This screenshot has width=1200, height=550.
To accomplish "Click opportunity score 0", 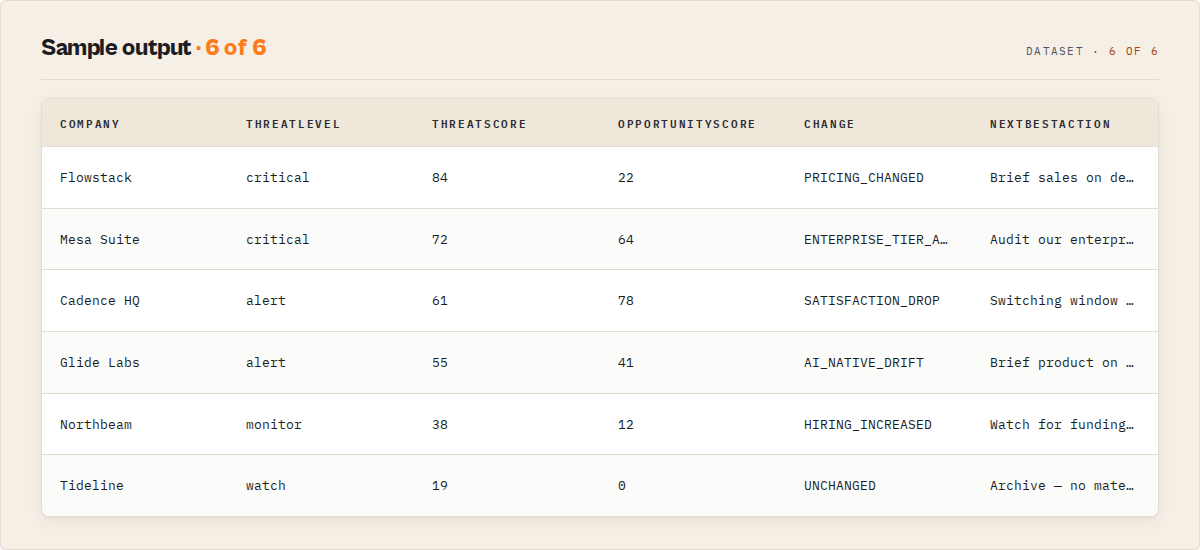I will 622,486.
